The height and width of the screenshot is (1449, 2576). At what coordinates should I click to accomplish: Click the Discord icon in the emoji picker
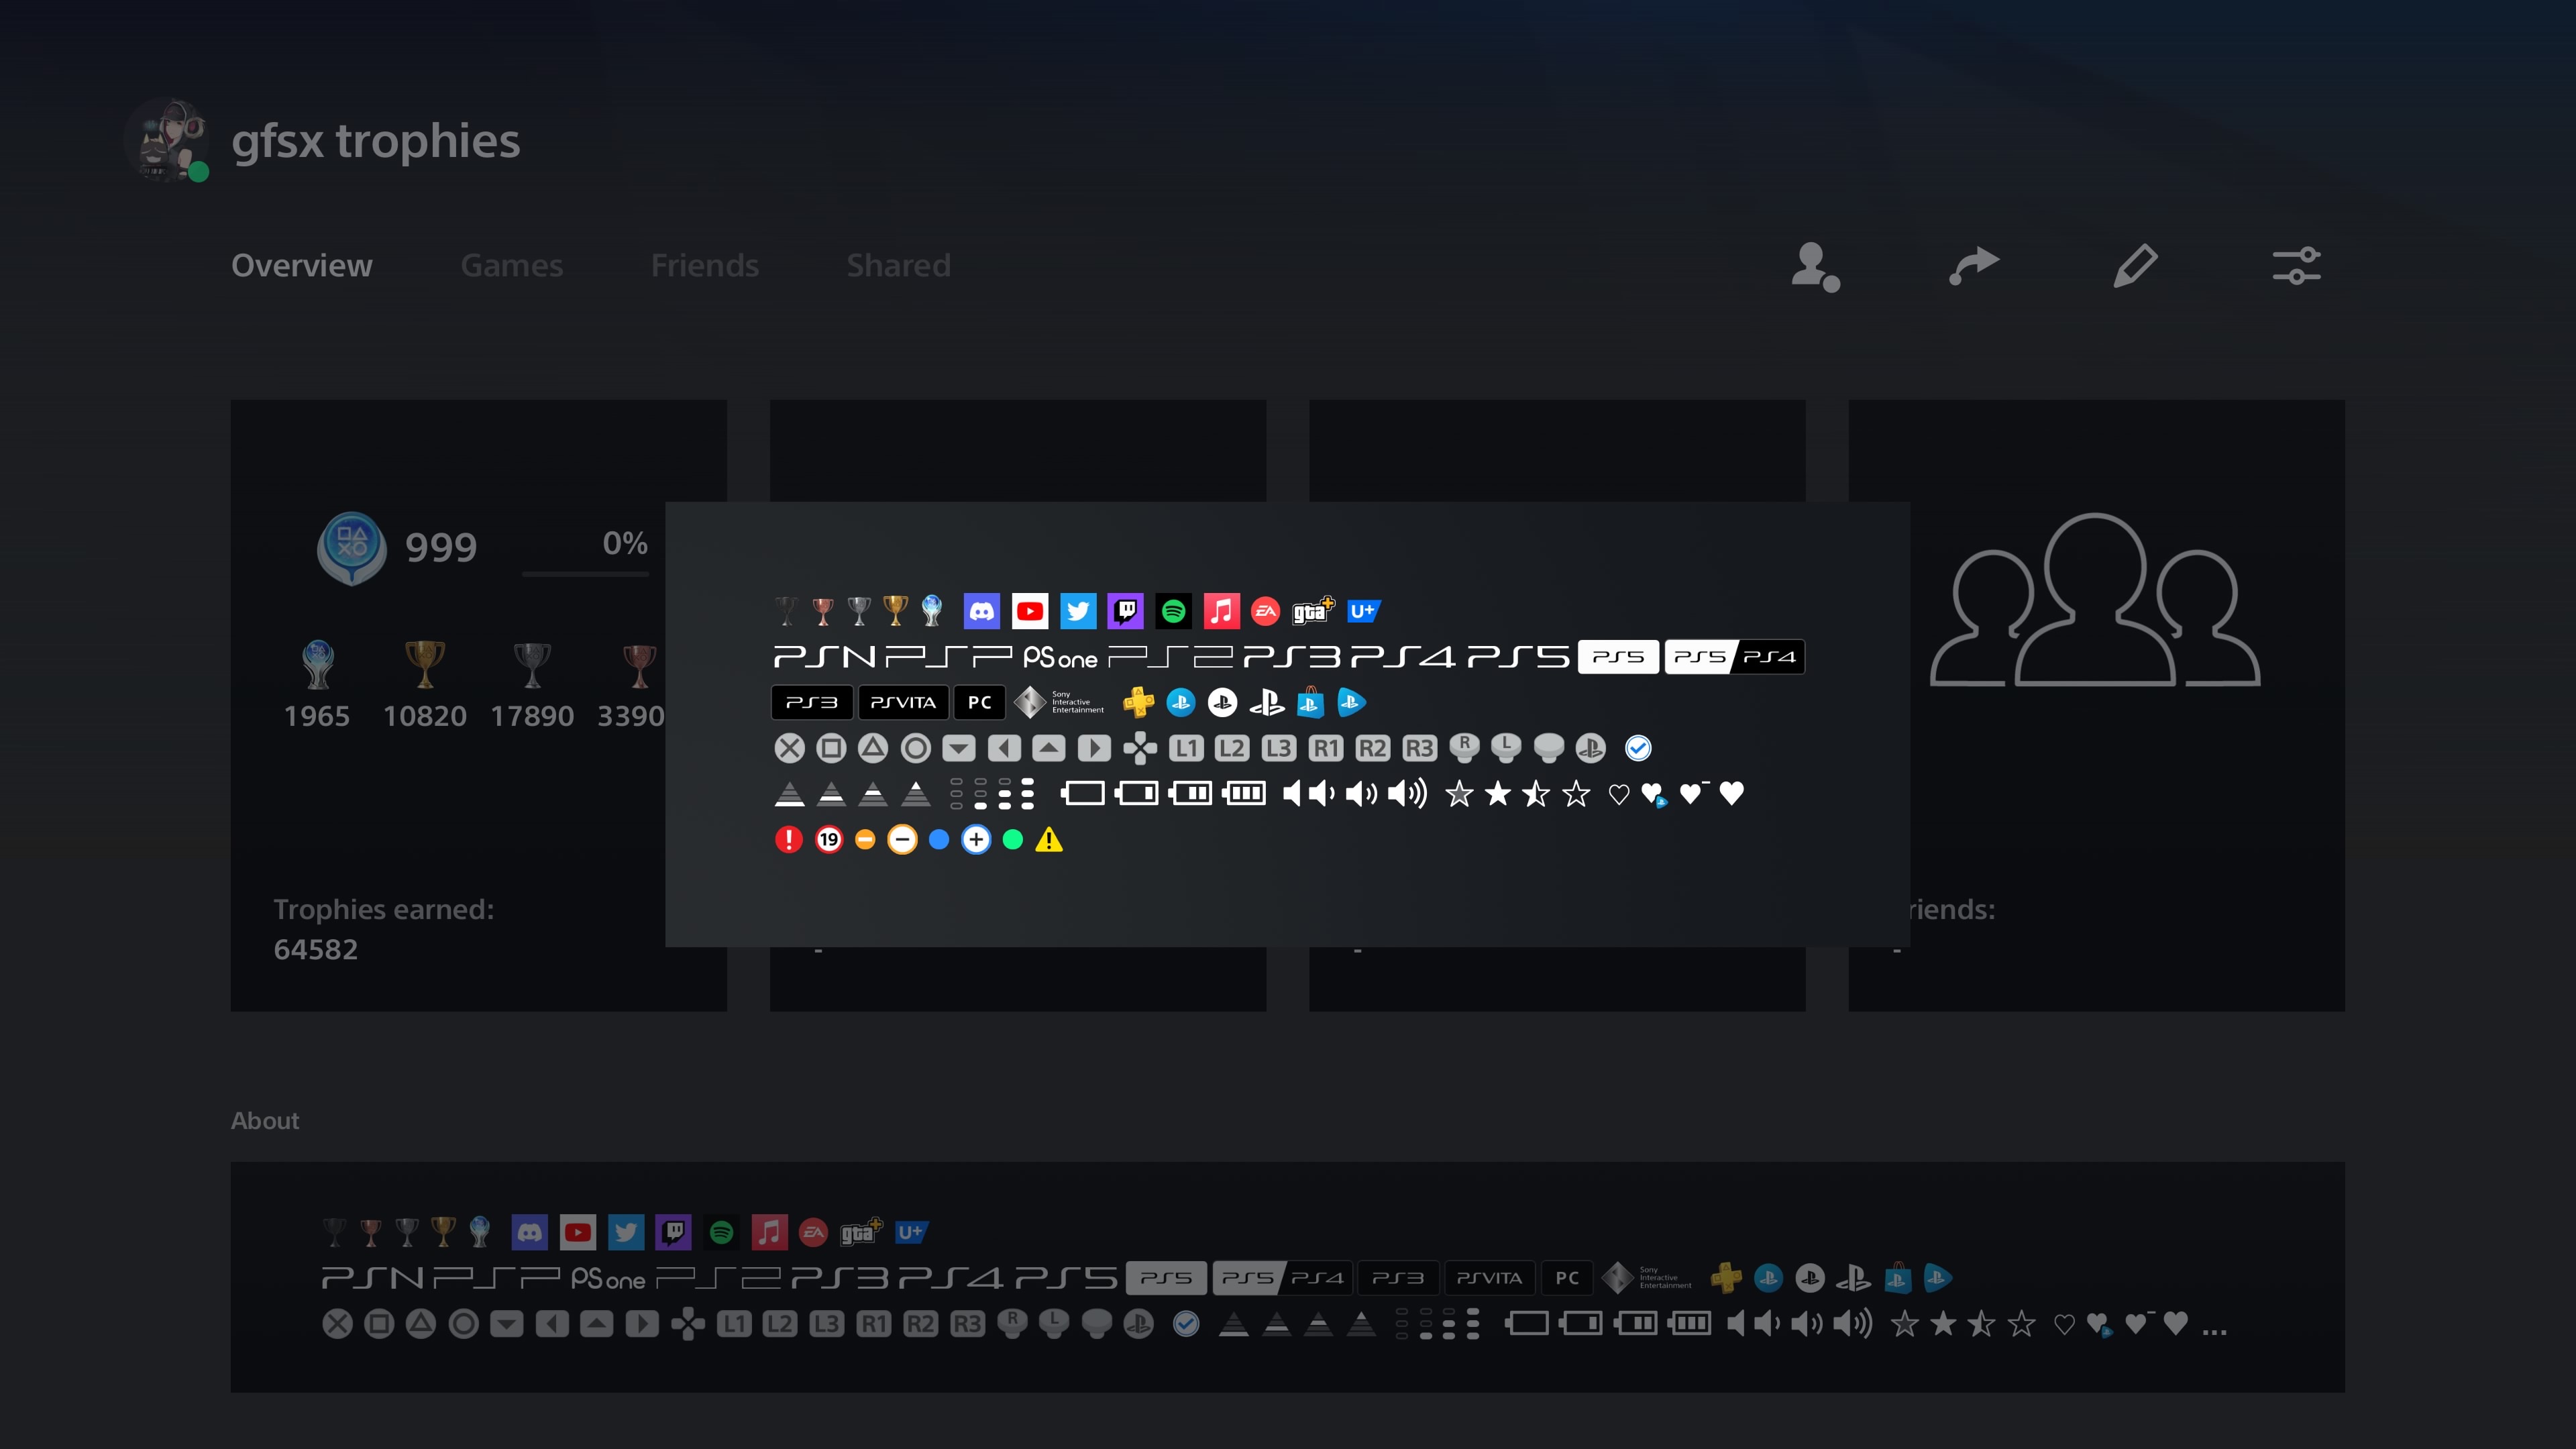tap(982, 610)
